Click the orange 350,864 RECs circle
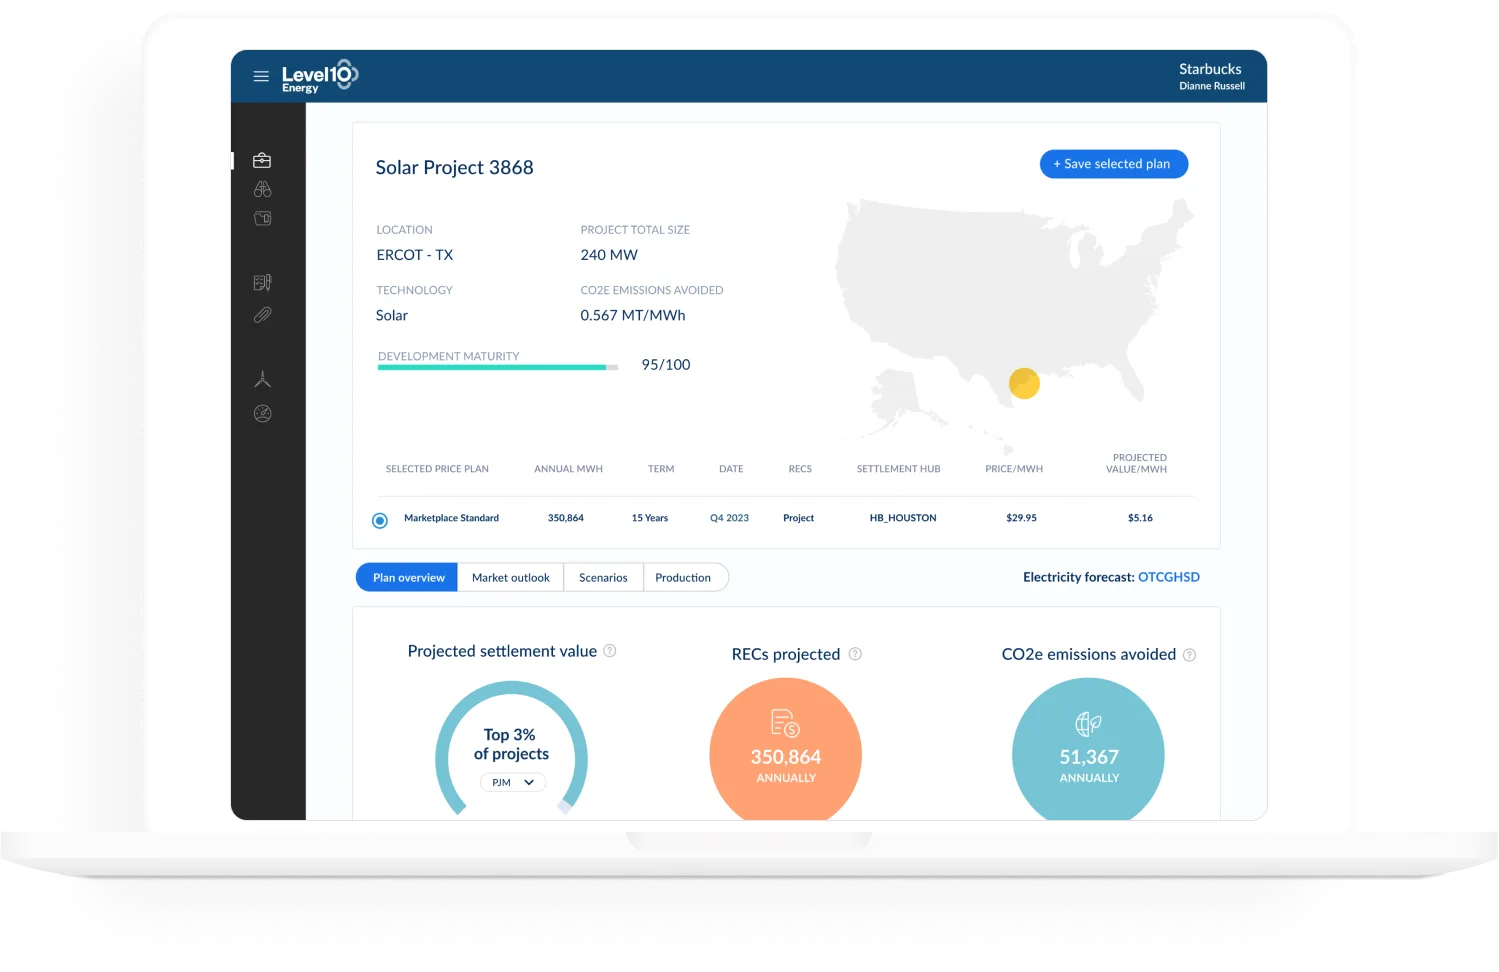This screenshot has width=1499, height=972. point(785,750)
